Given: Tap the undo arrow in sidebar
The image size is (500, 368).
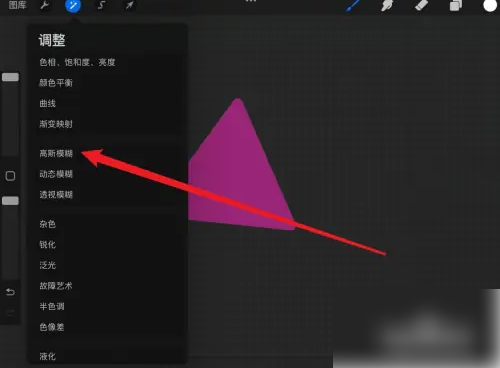Looking at the screenshot, I should coord(10,292).
